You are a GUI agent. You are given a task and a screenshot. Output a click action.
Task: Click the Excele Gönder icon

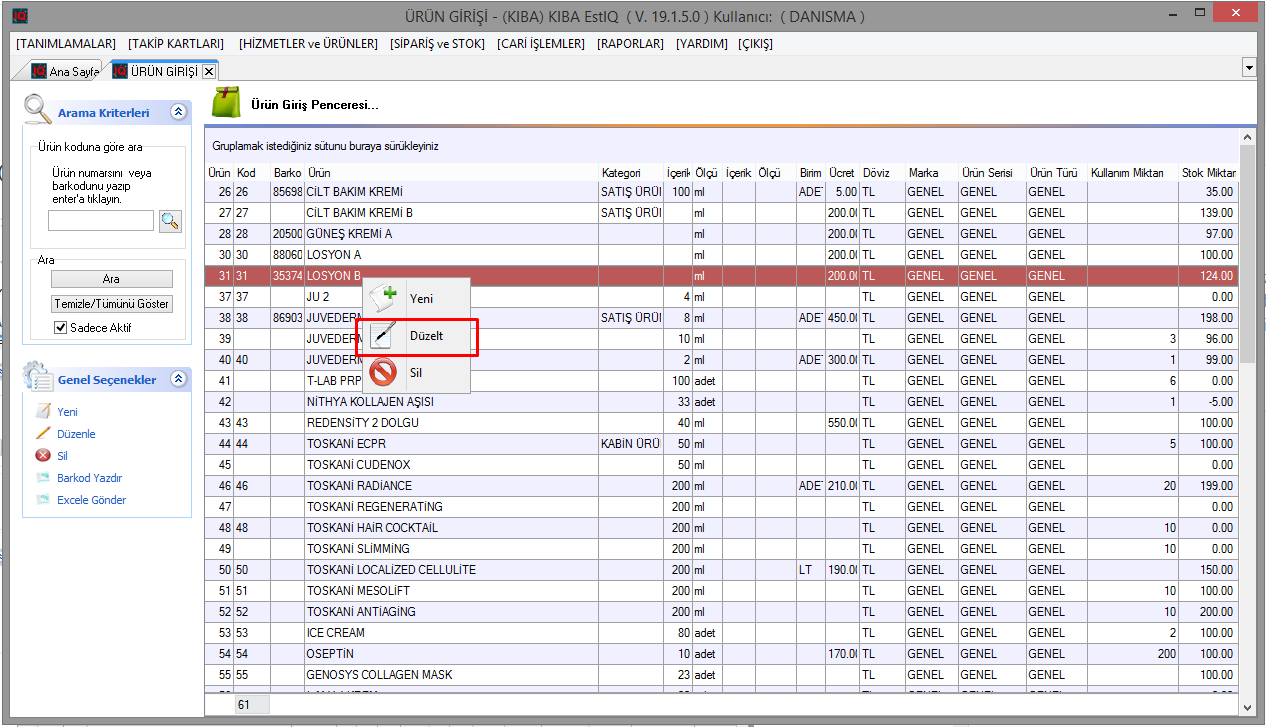point(43,500)
